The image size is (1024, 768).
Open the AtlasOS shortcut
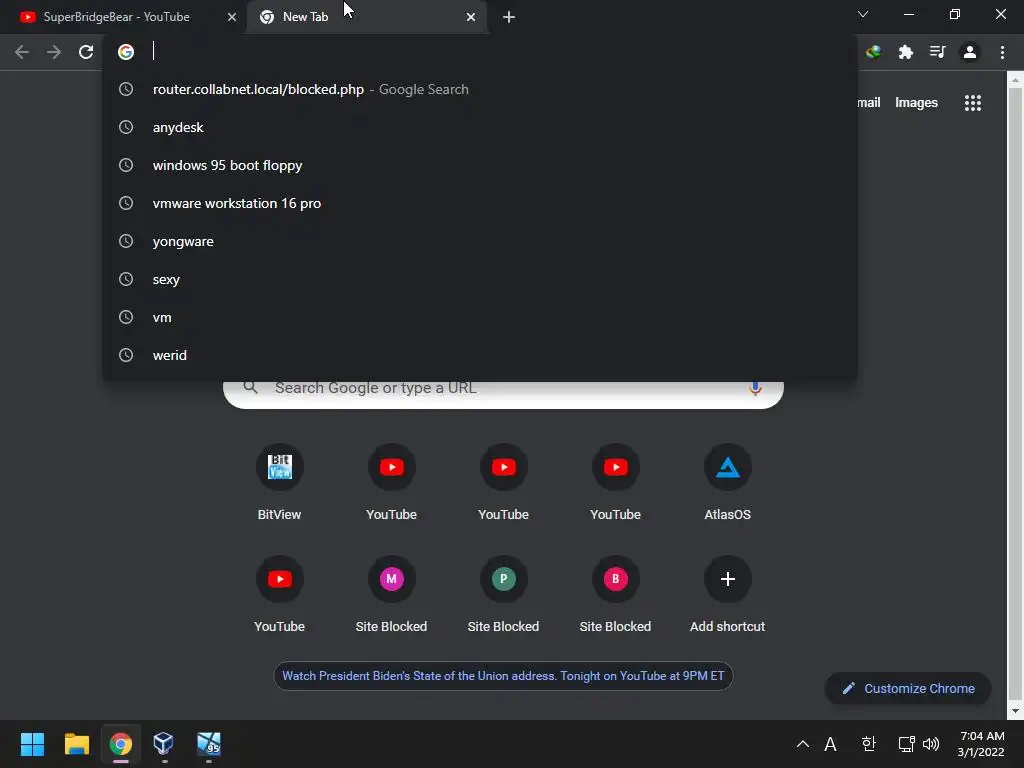click(x=728, y=483)
